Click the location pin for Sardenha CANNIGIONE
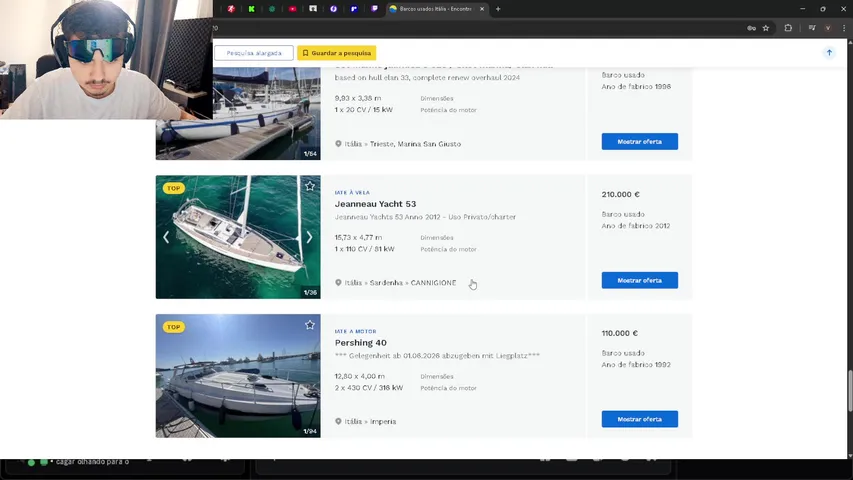 pyautogui.click(x=338, y=282)
